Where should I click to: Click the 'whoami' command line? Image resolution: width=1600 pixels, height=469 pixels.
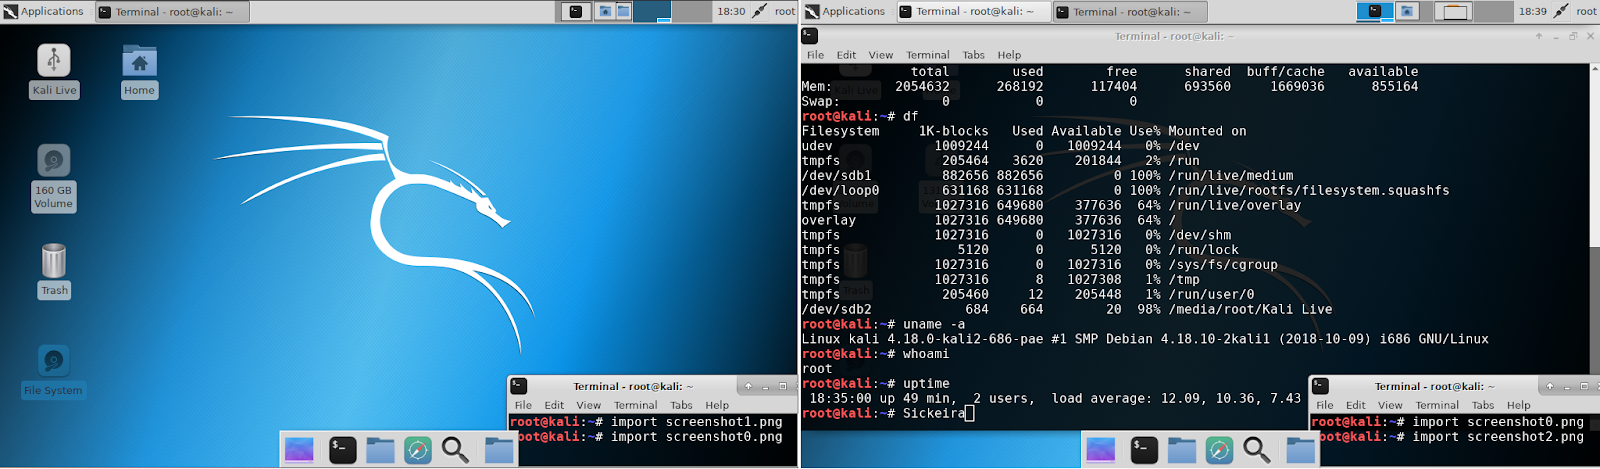876,354
